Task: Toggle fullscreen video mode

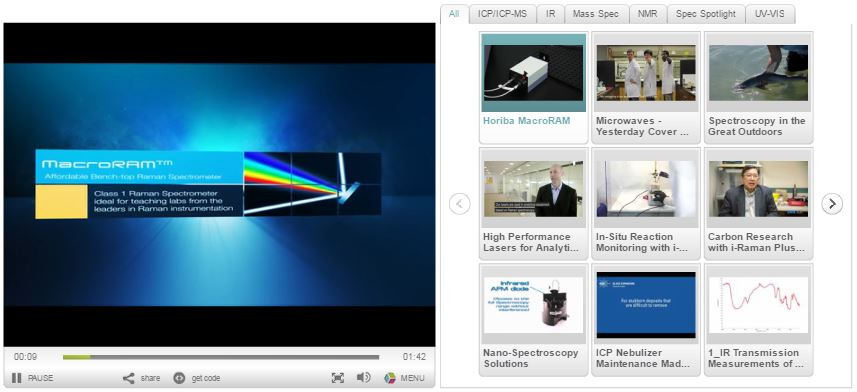Action: coord(338,378)
